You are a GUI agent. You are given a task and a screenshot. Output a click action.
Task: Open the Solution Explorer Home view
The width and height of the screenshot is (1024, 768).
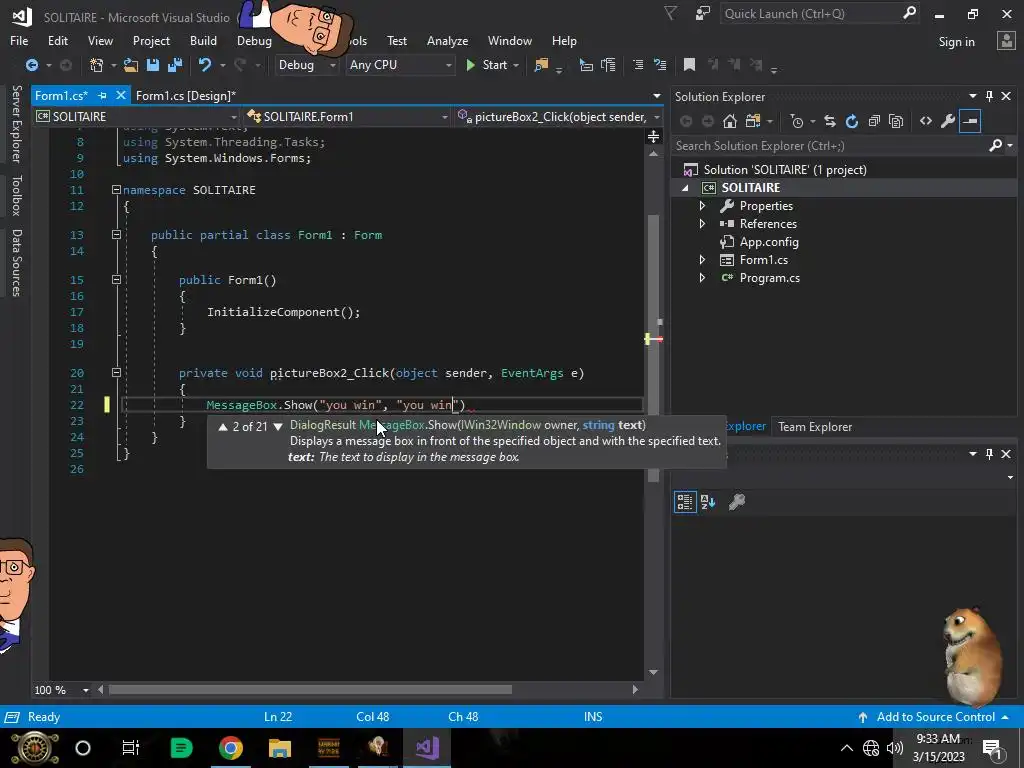pos(729,121)
